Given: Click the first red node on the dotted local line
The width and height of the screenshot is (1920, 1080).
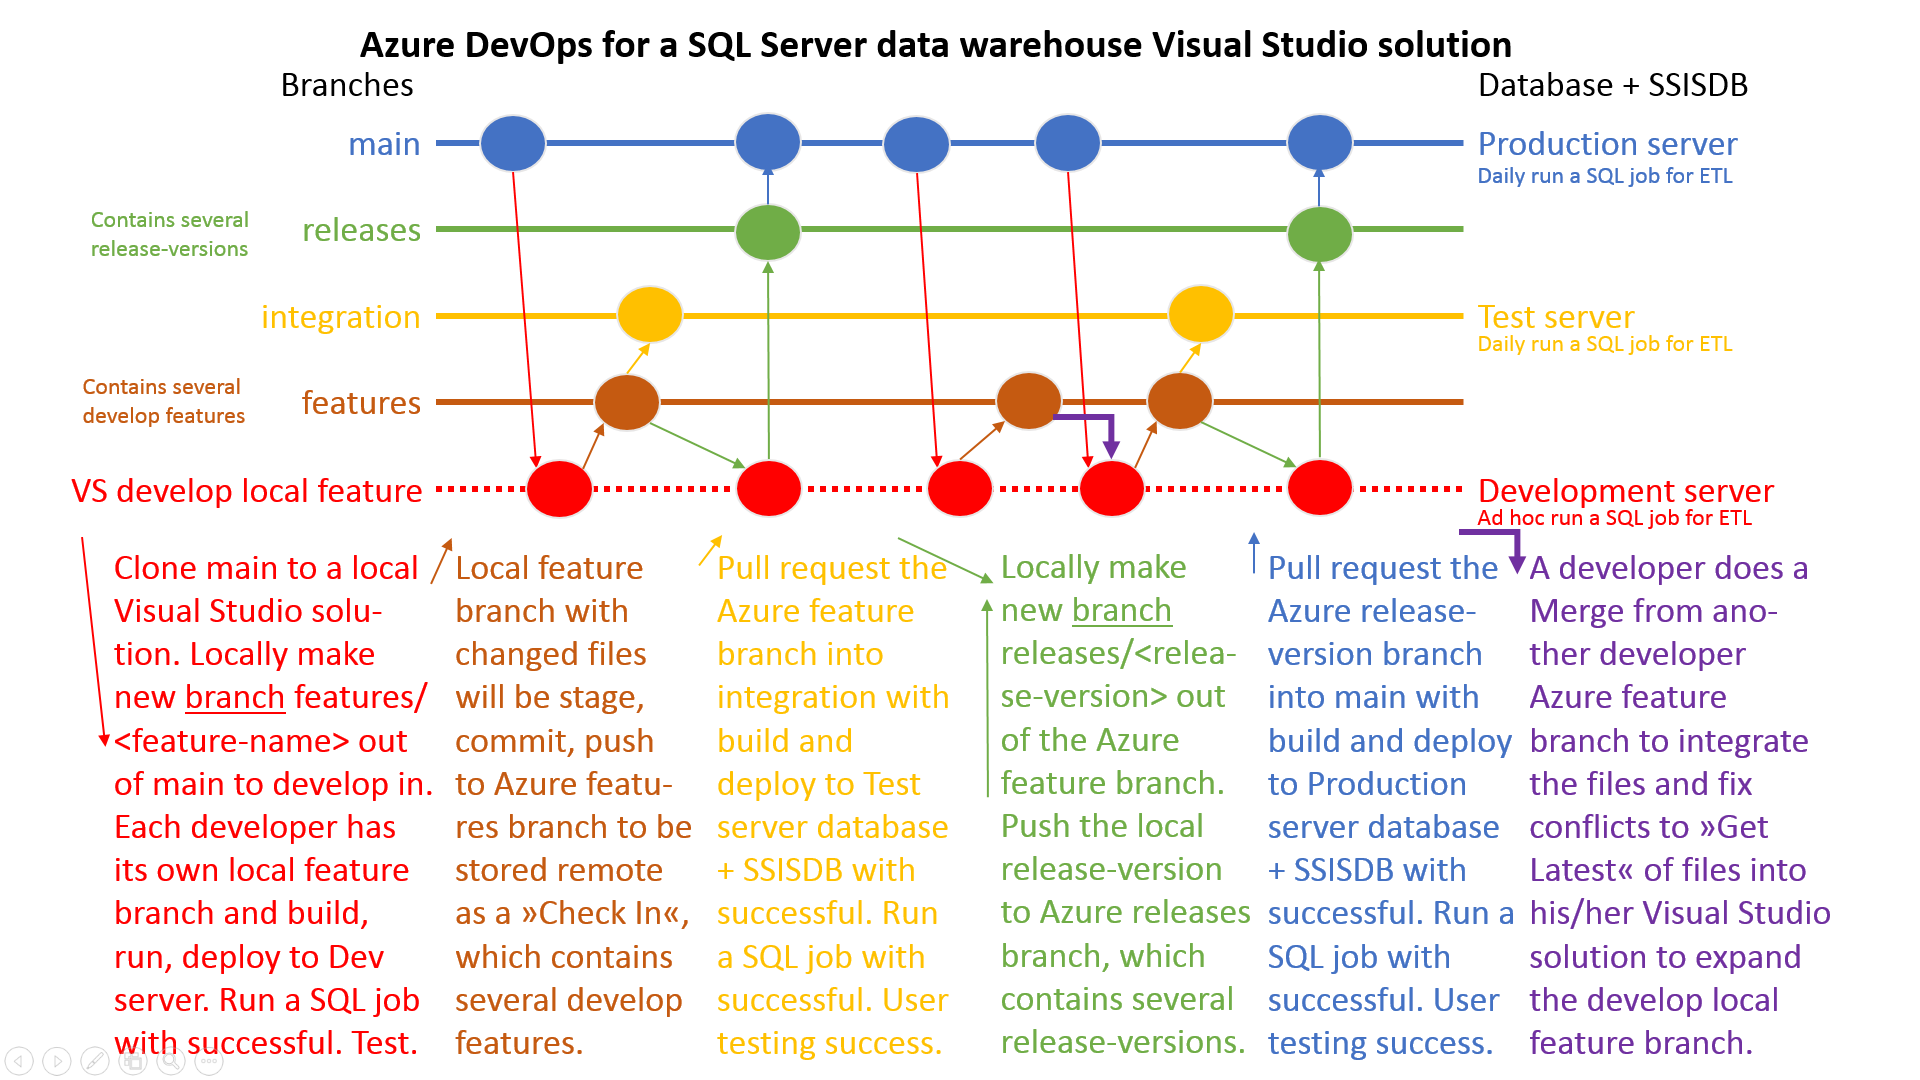Looking at the screenshot, I should pyautogui.click(x=559, y=489).
